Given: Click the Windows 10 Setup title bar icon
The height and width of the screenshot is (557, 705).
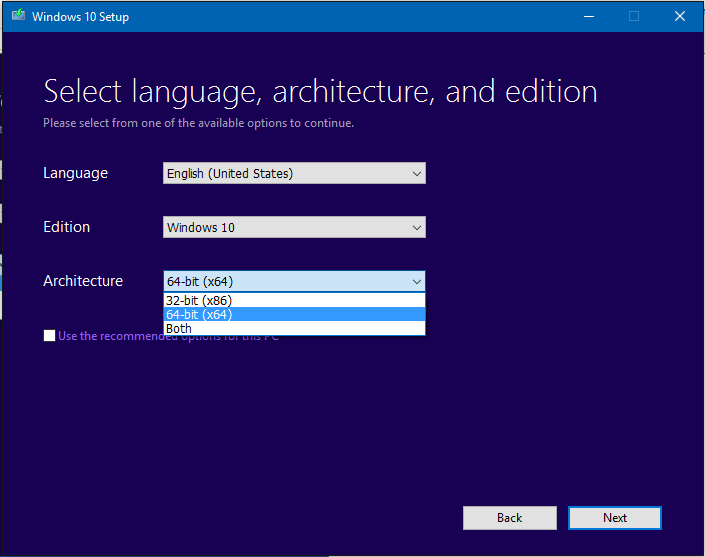Looking at the screenshot, I should (18, 16).
